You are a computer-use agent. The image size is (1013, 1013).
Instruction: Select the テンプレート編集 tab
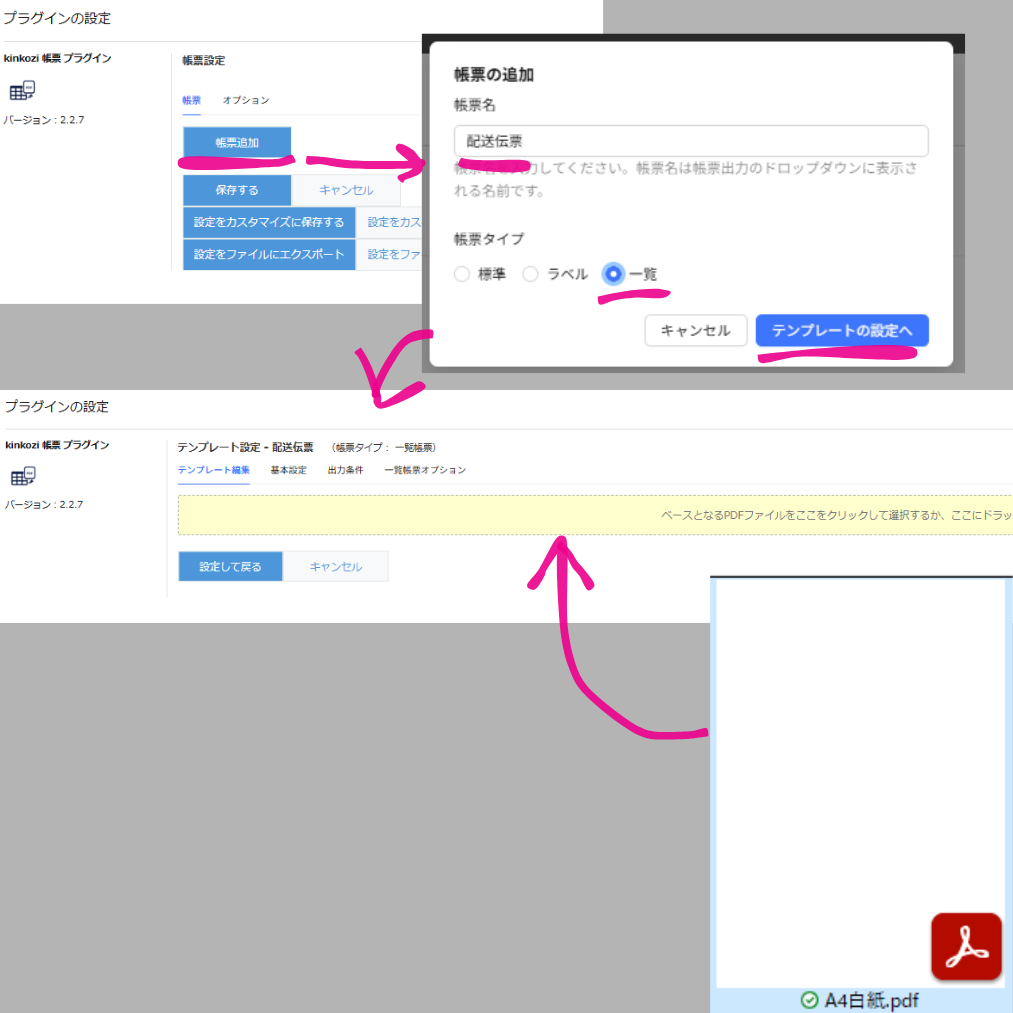pos(213,470)
